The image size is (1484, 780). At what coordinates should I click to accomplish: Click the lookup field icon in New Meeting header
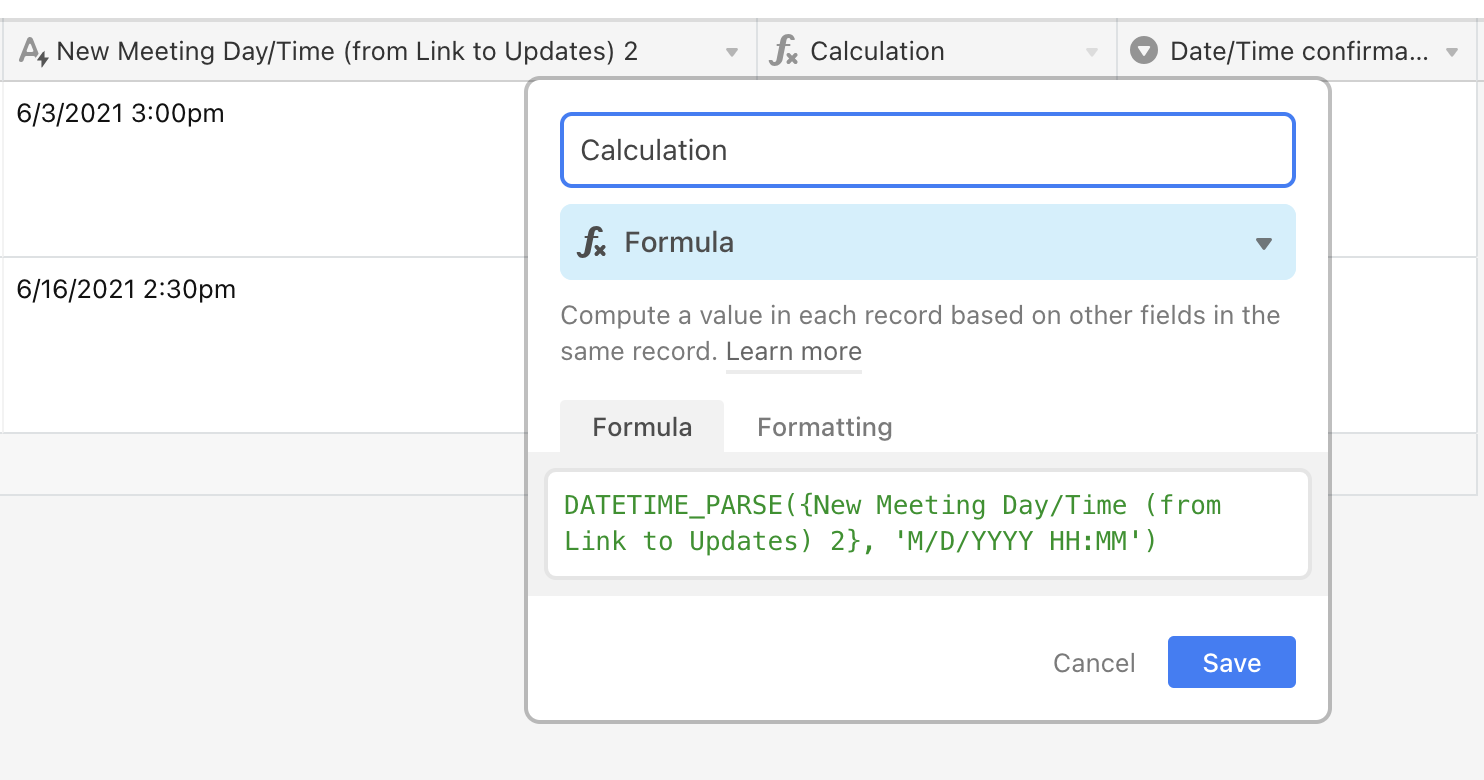(33, 51)
